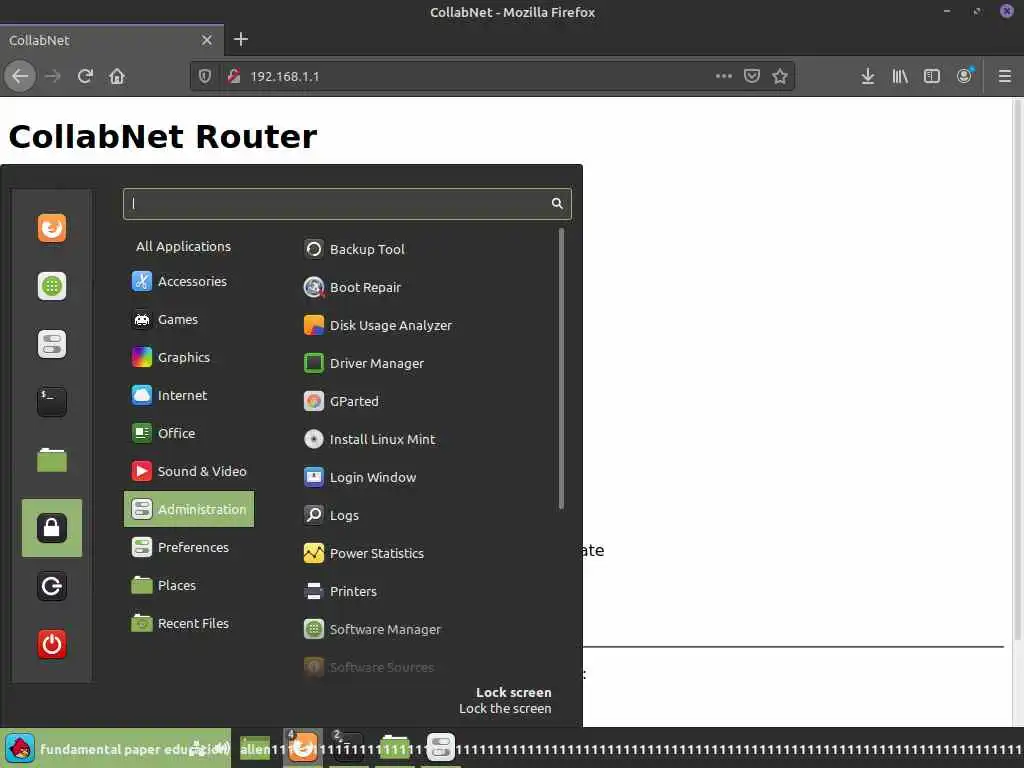Click tracking protection shield icon in address bar
The width and height of the screenshot is (1024, 768).
click(x=205, y=76)
